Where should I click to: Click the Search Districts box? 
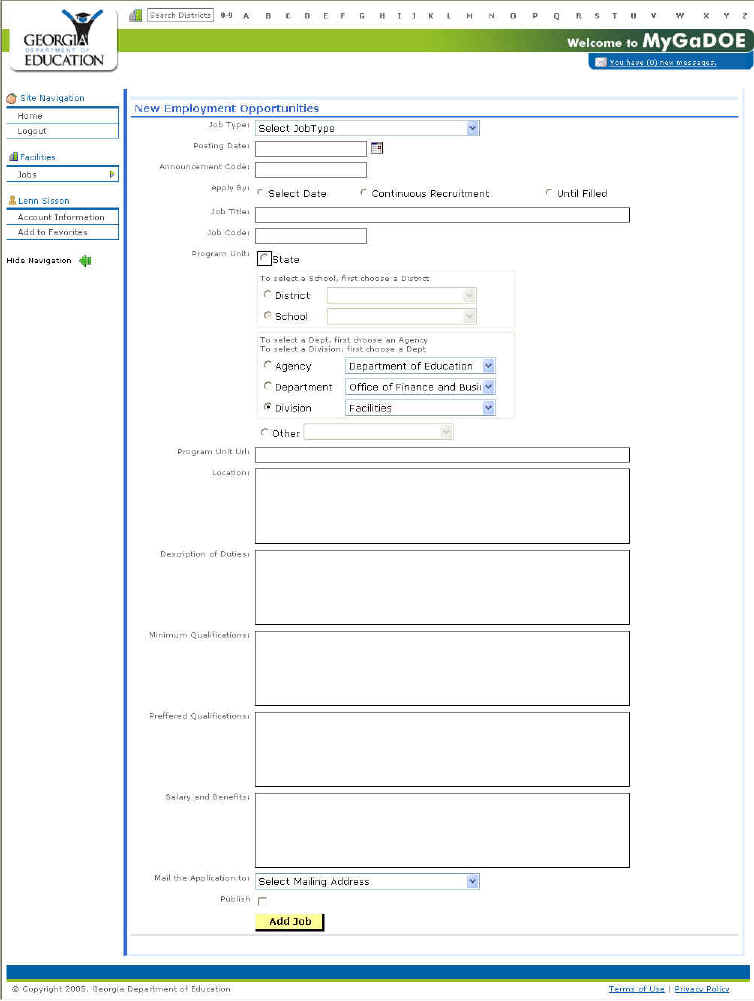click(180, 15)
